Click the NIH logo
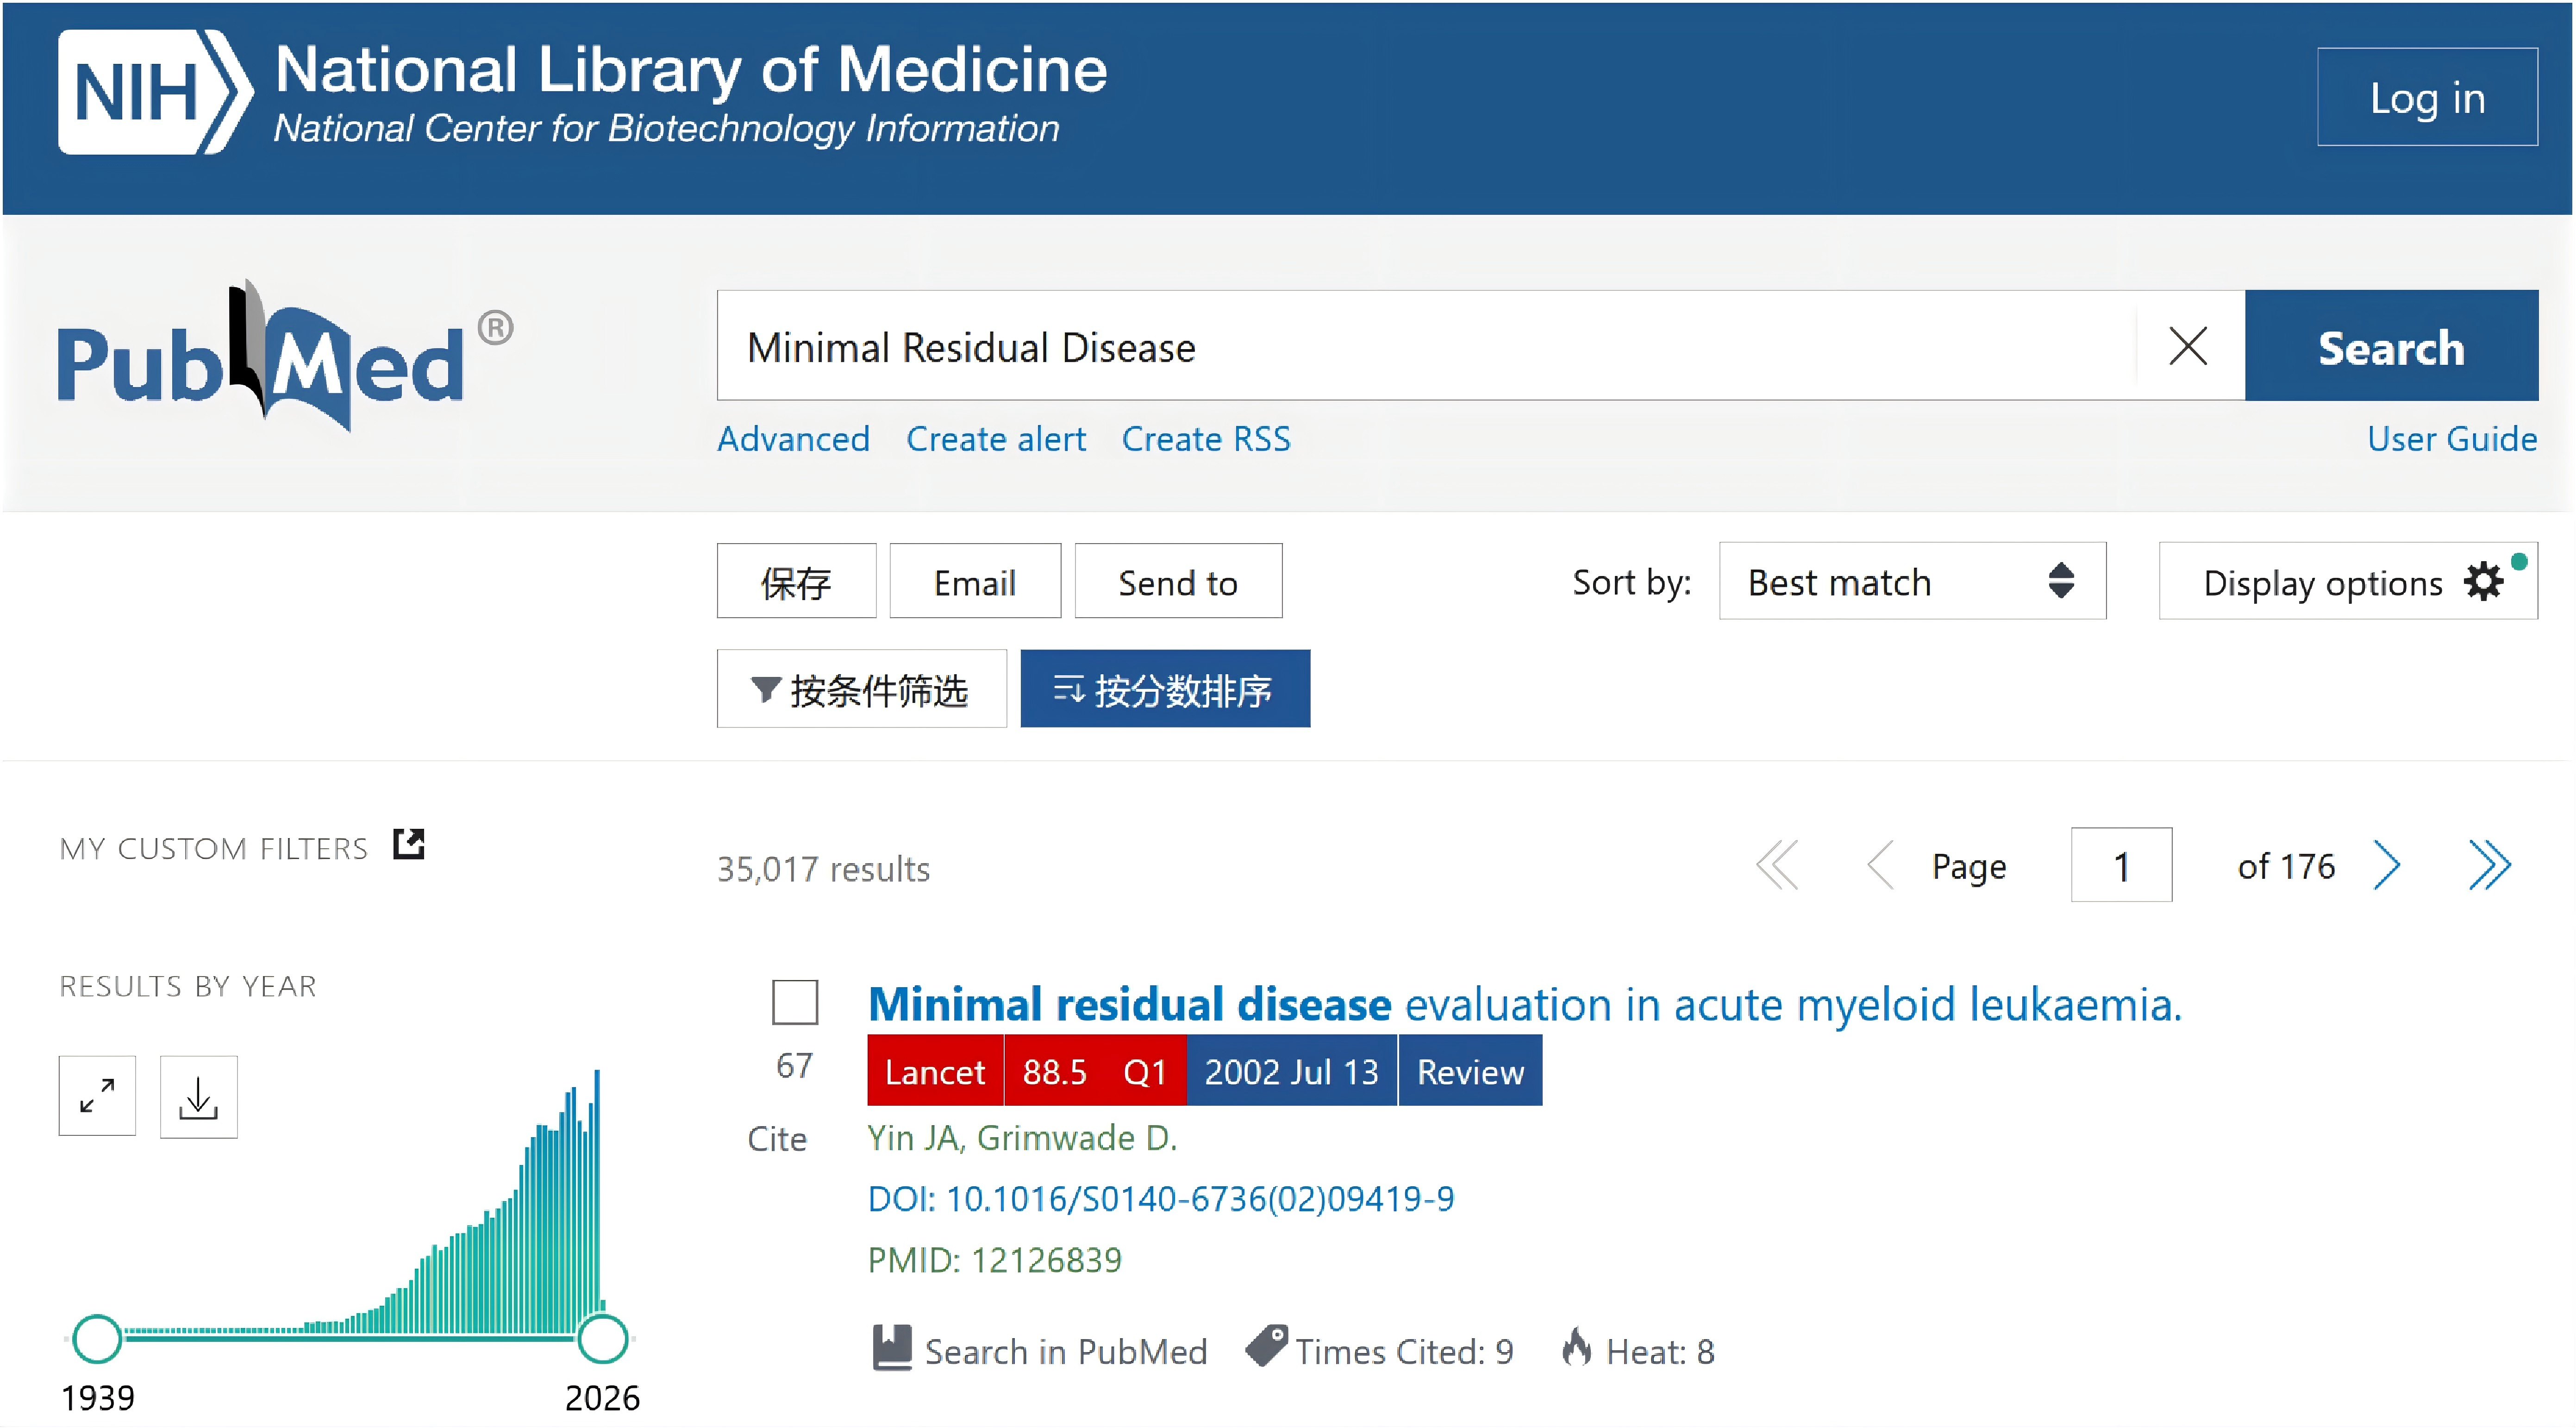The width and height of the screenshot is (2576, 1428). click(x=155, y=93)
